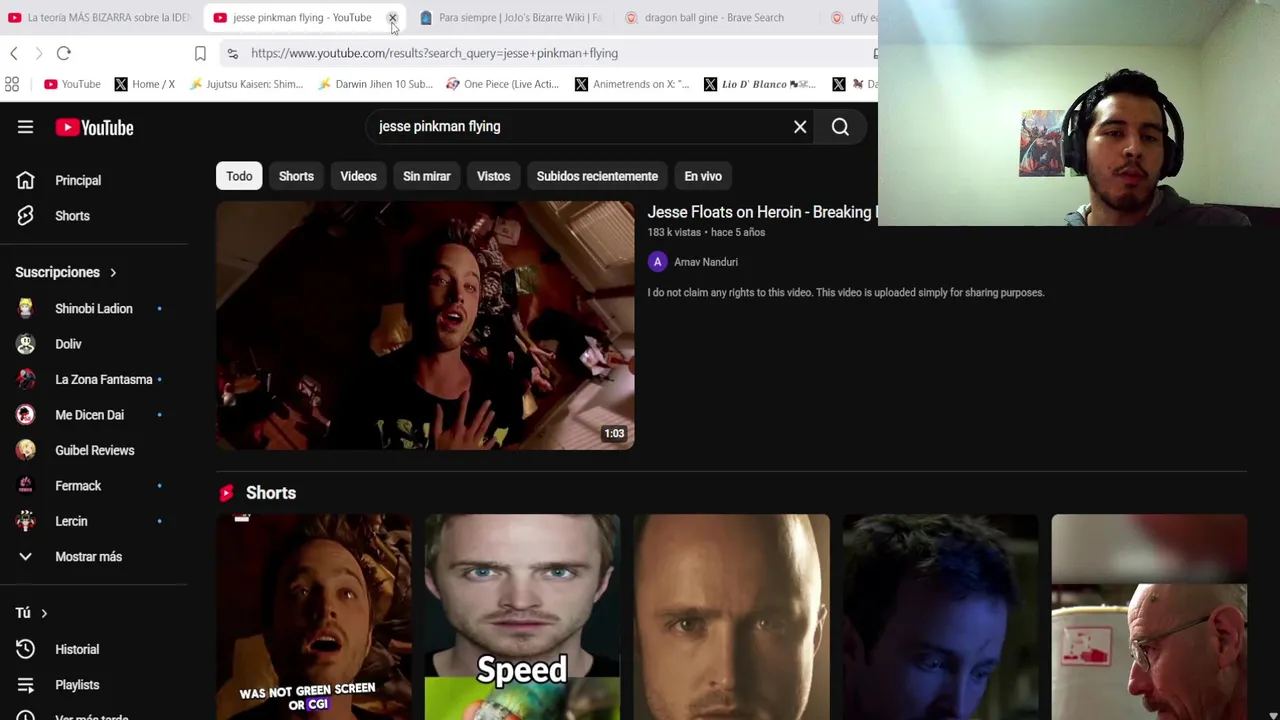Click the YouTube logo
Viewport: 1280px width, 720px height.
coord(94,127)
